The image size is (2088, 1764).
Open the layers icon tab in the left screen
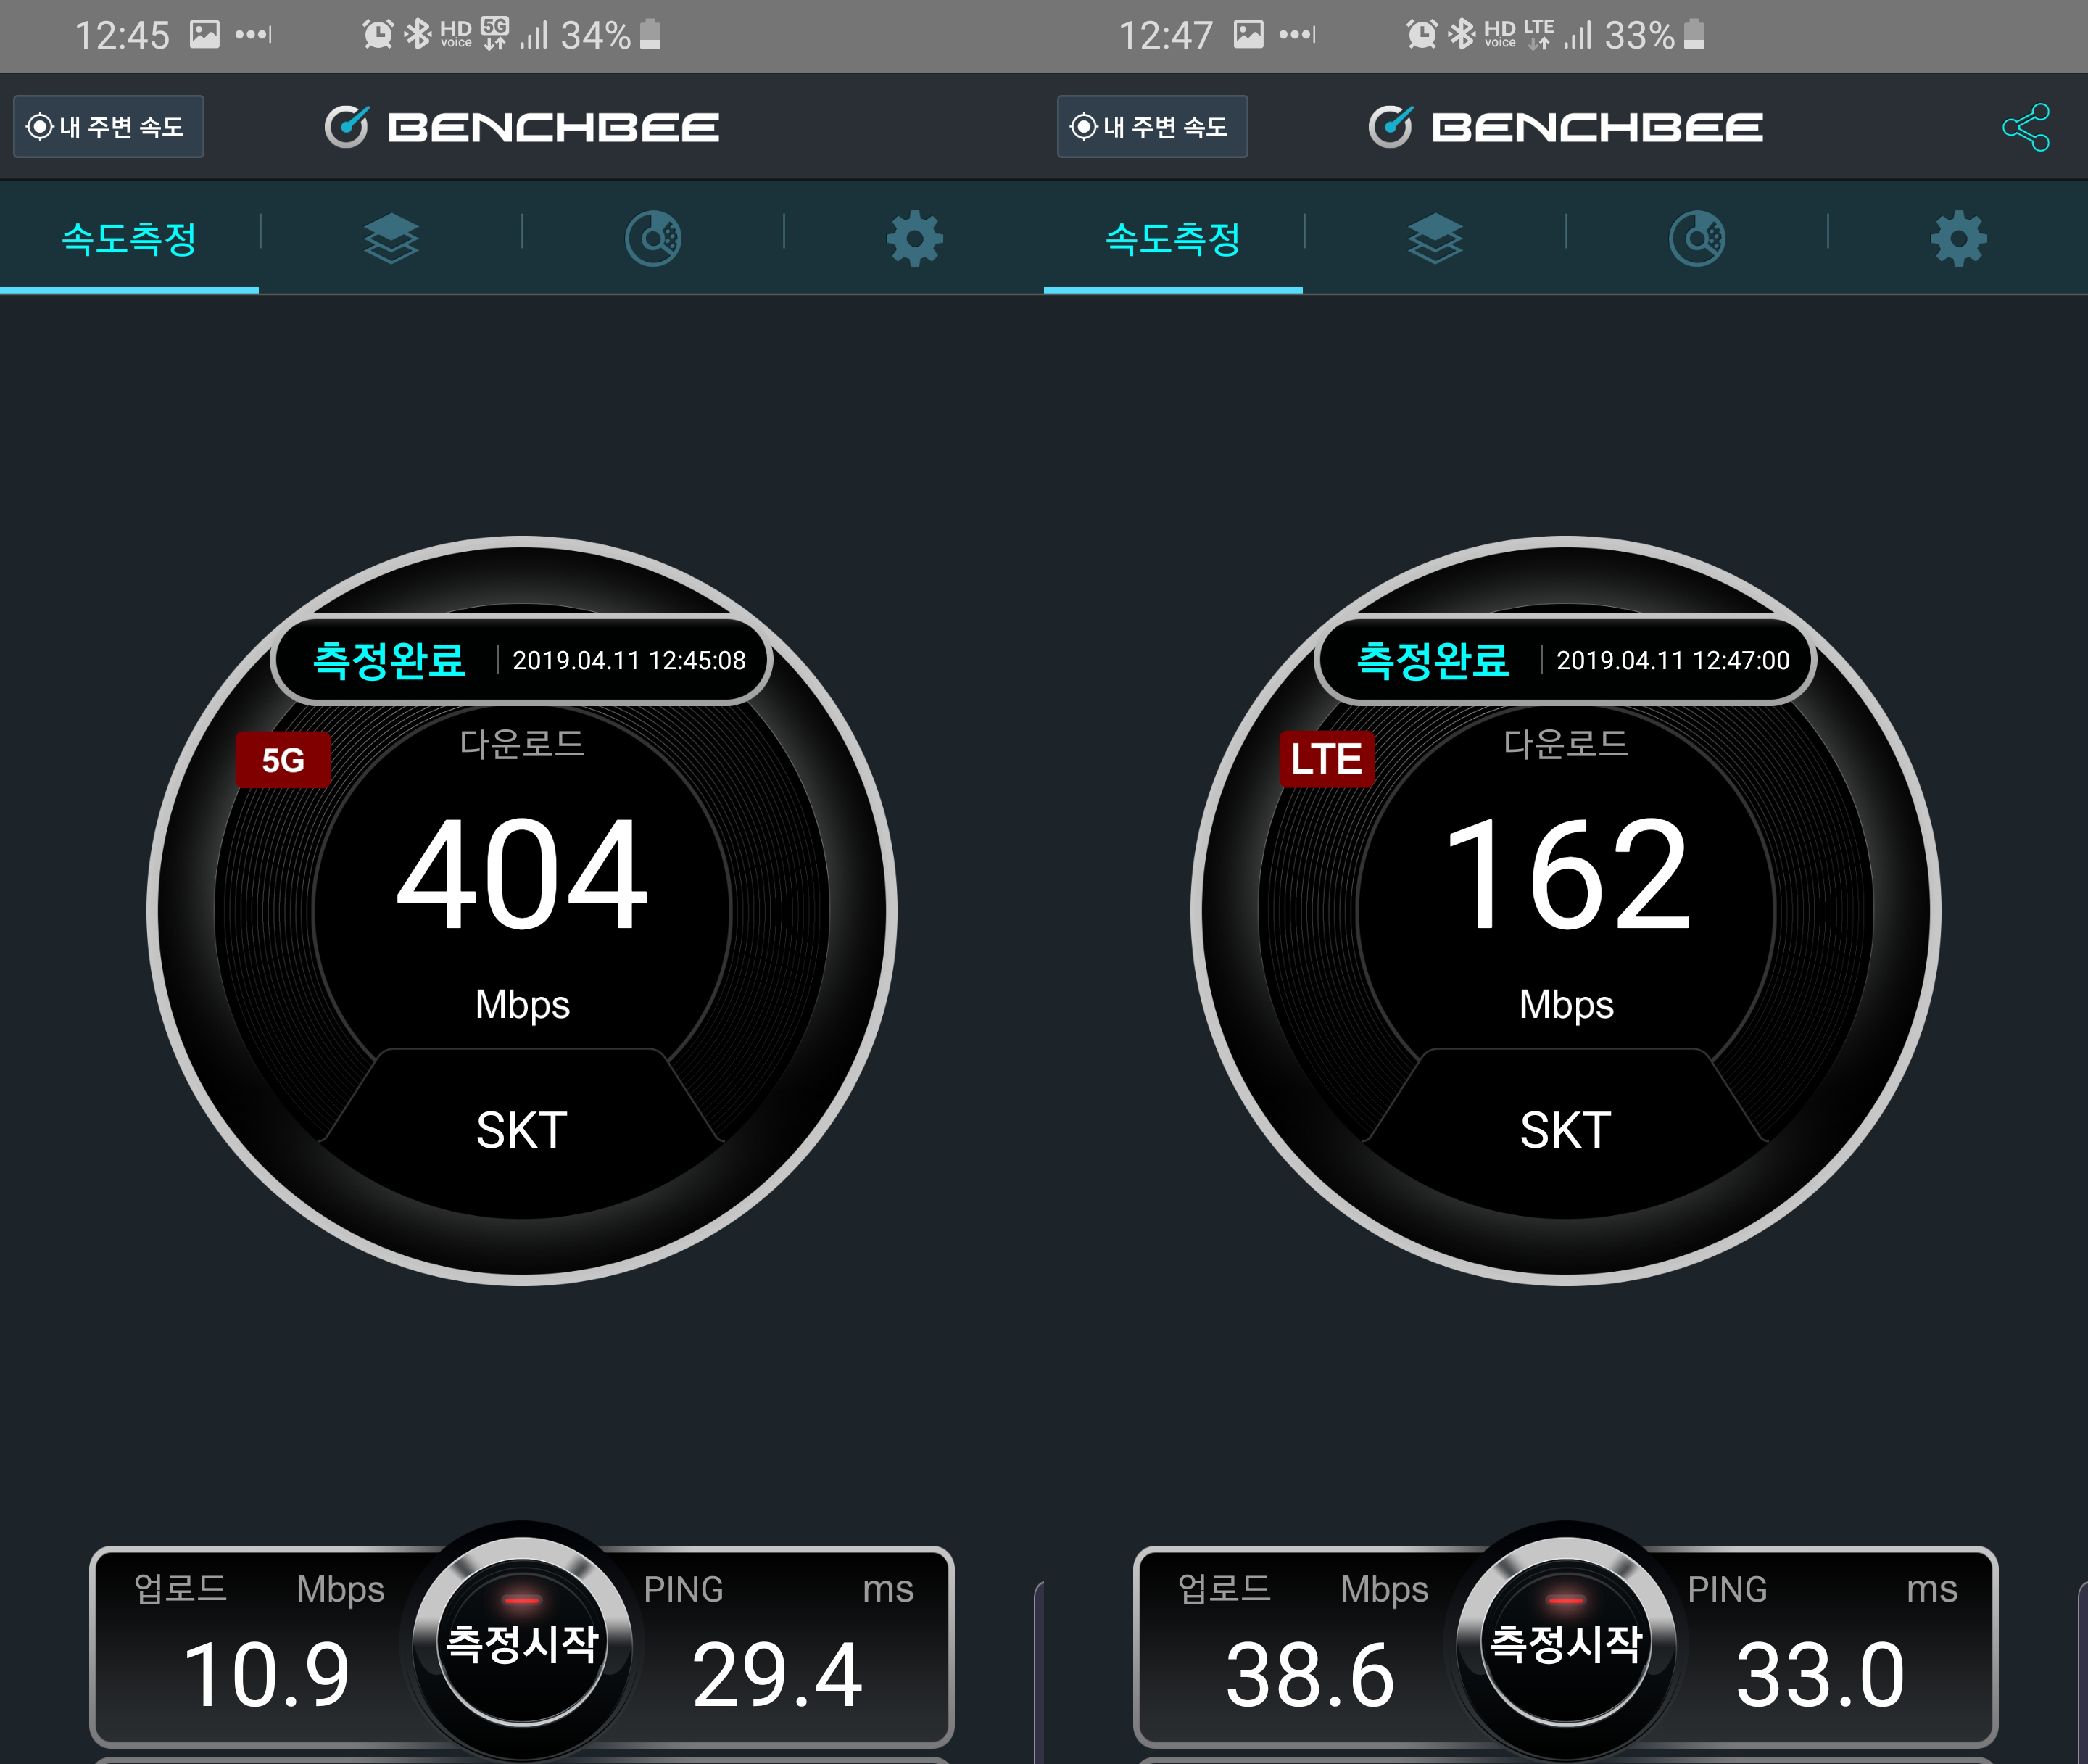tap(391, 238)
